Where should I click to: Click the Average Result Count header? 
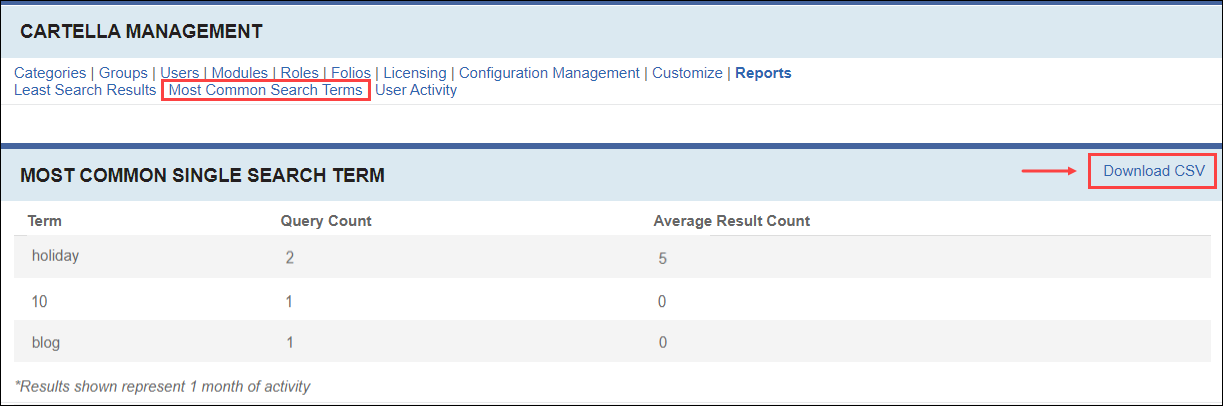click(732, 220)
